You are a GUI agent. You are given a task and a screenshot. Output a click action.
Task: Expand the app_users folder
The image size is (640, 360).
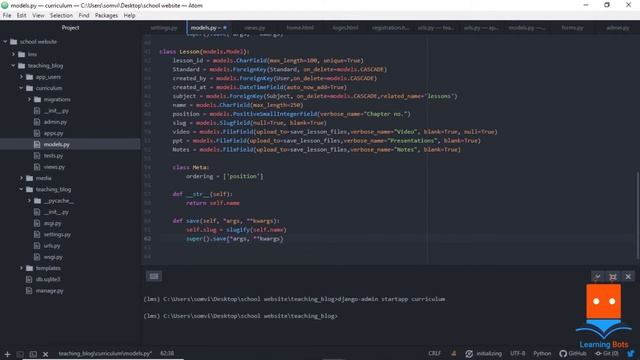[21, 77]
